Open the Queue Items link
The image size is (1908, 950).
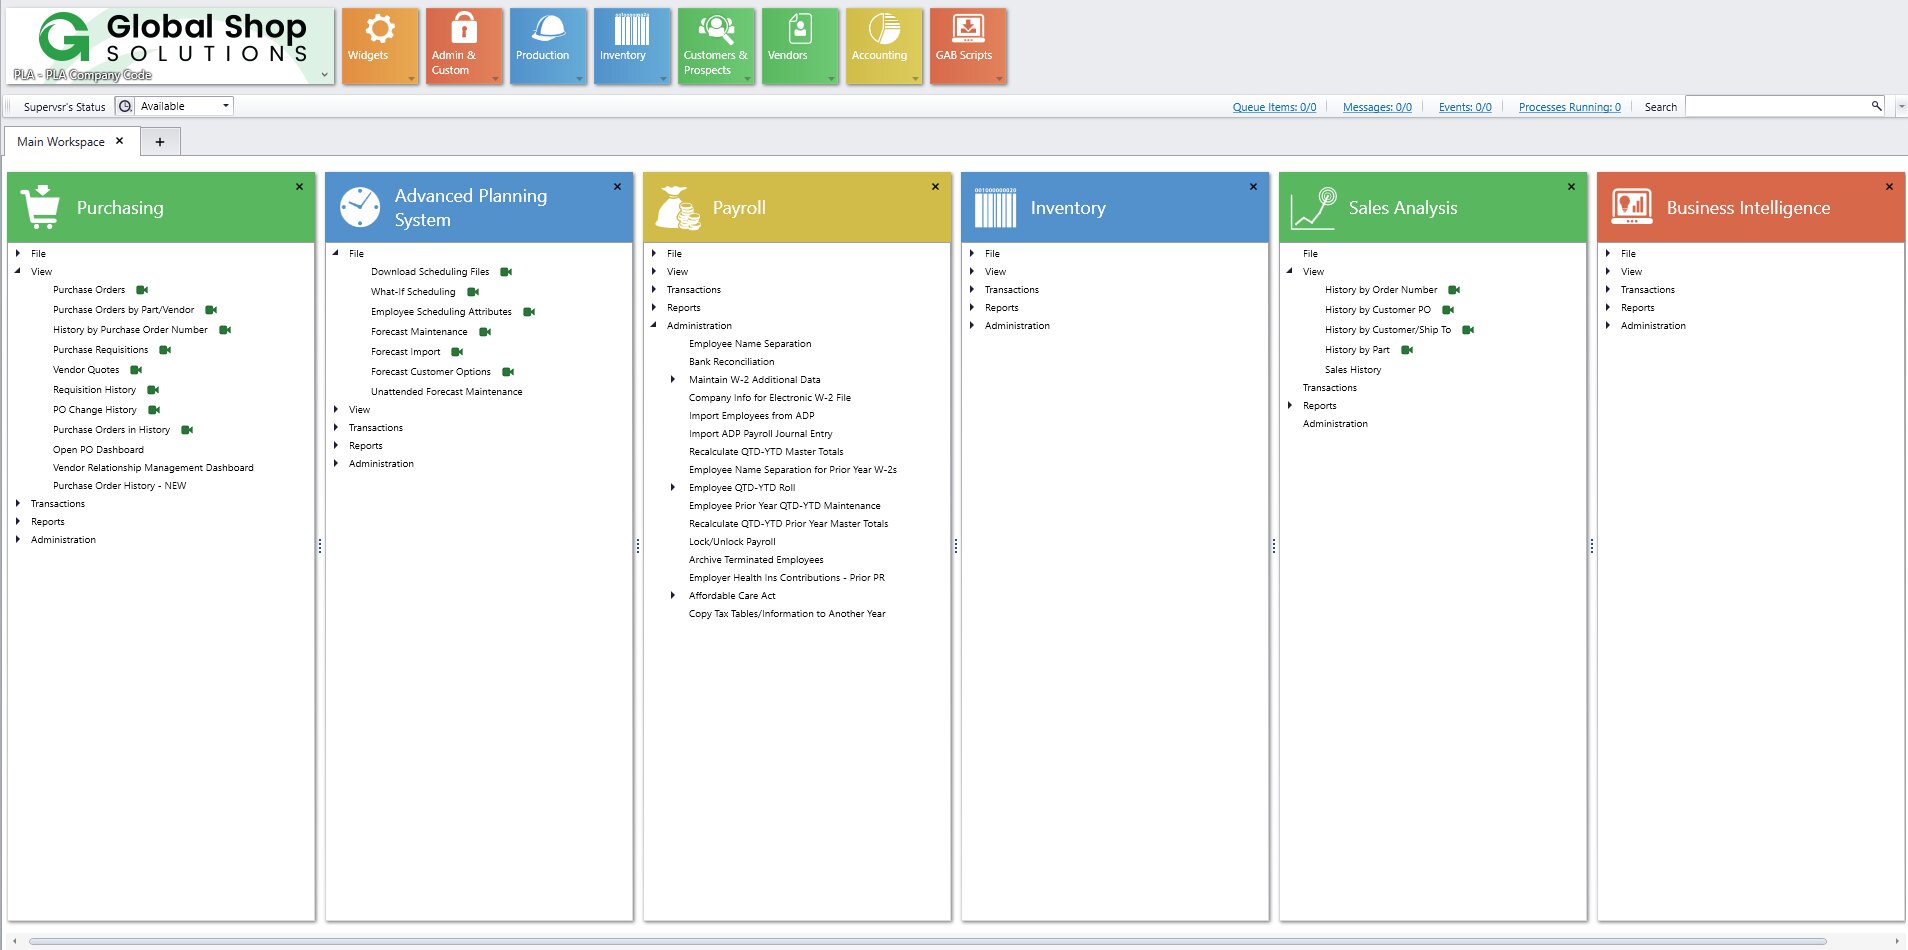pyautogui.click(x=1274, y=107)
